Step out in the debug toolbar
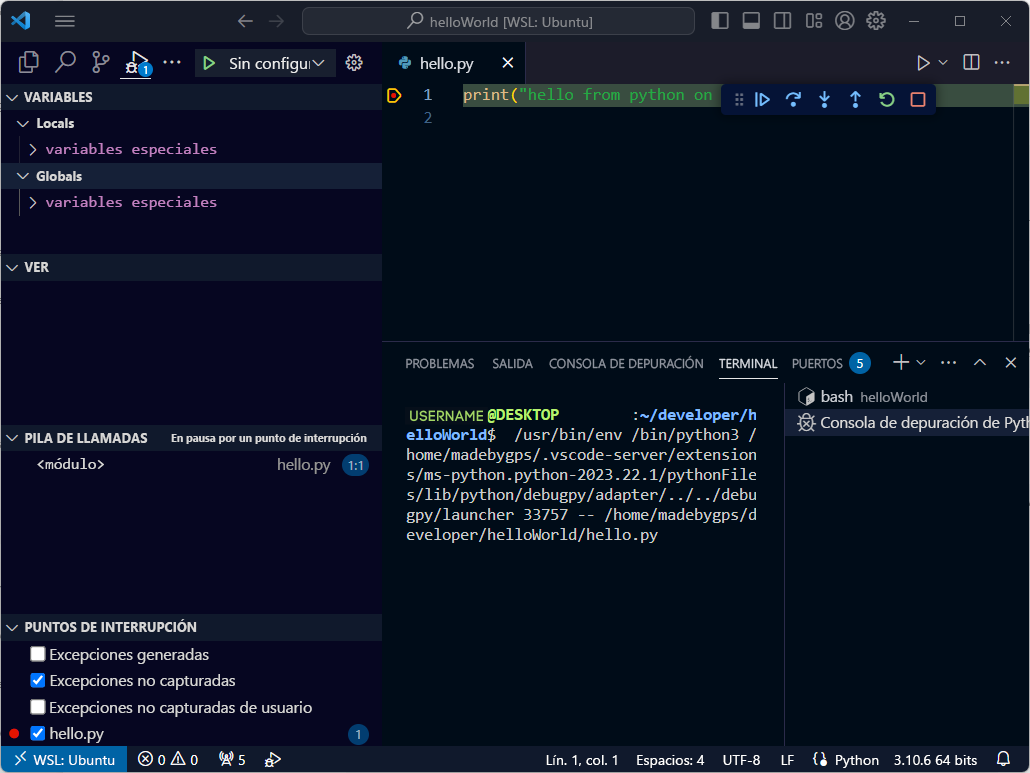Viewport: 1030px width, 773px height. coord(855,100)
